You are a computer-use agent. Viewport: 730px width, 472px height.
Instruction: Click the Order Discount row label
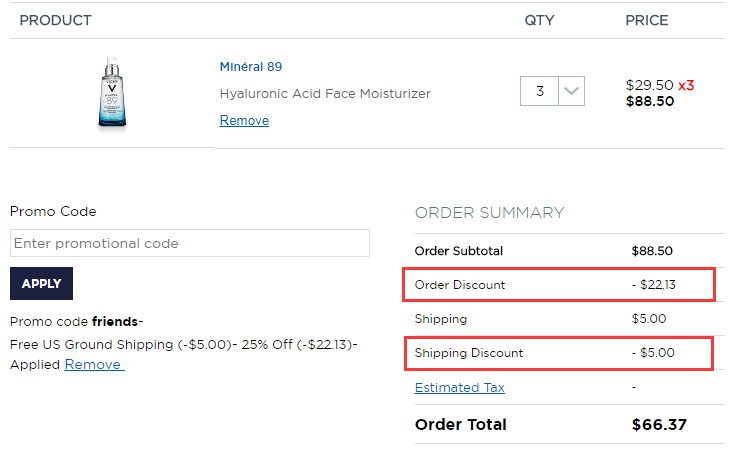(x=460, y=285)
